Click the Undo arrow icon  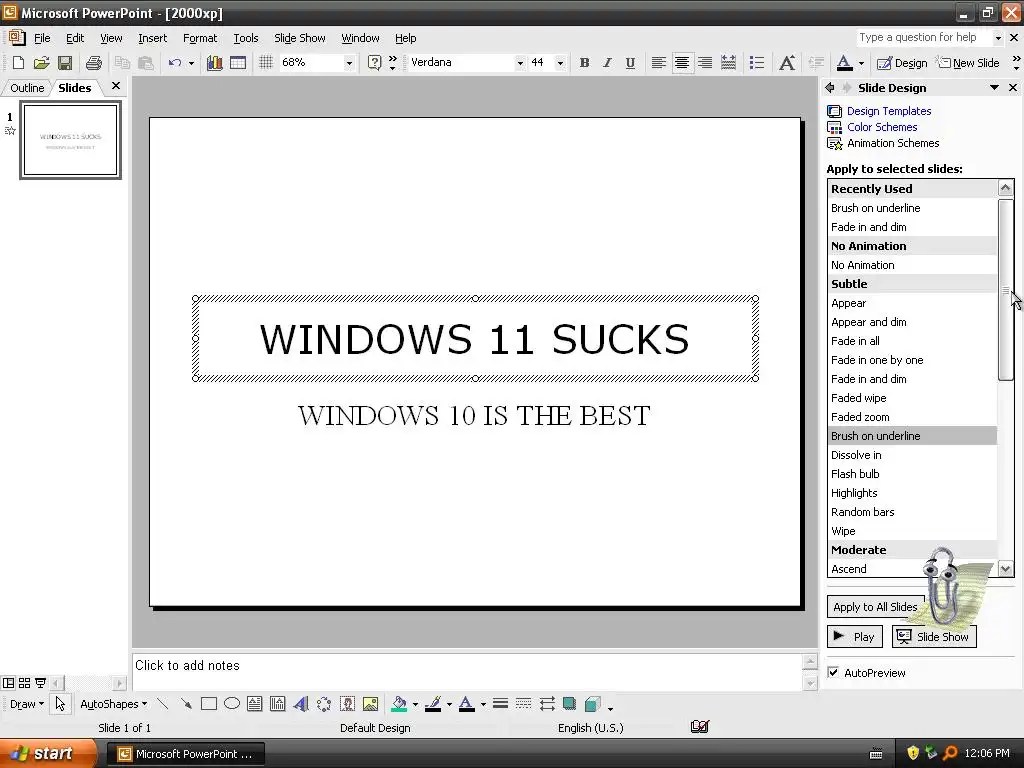174,63
